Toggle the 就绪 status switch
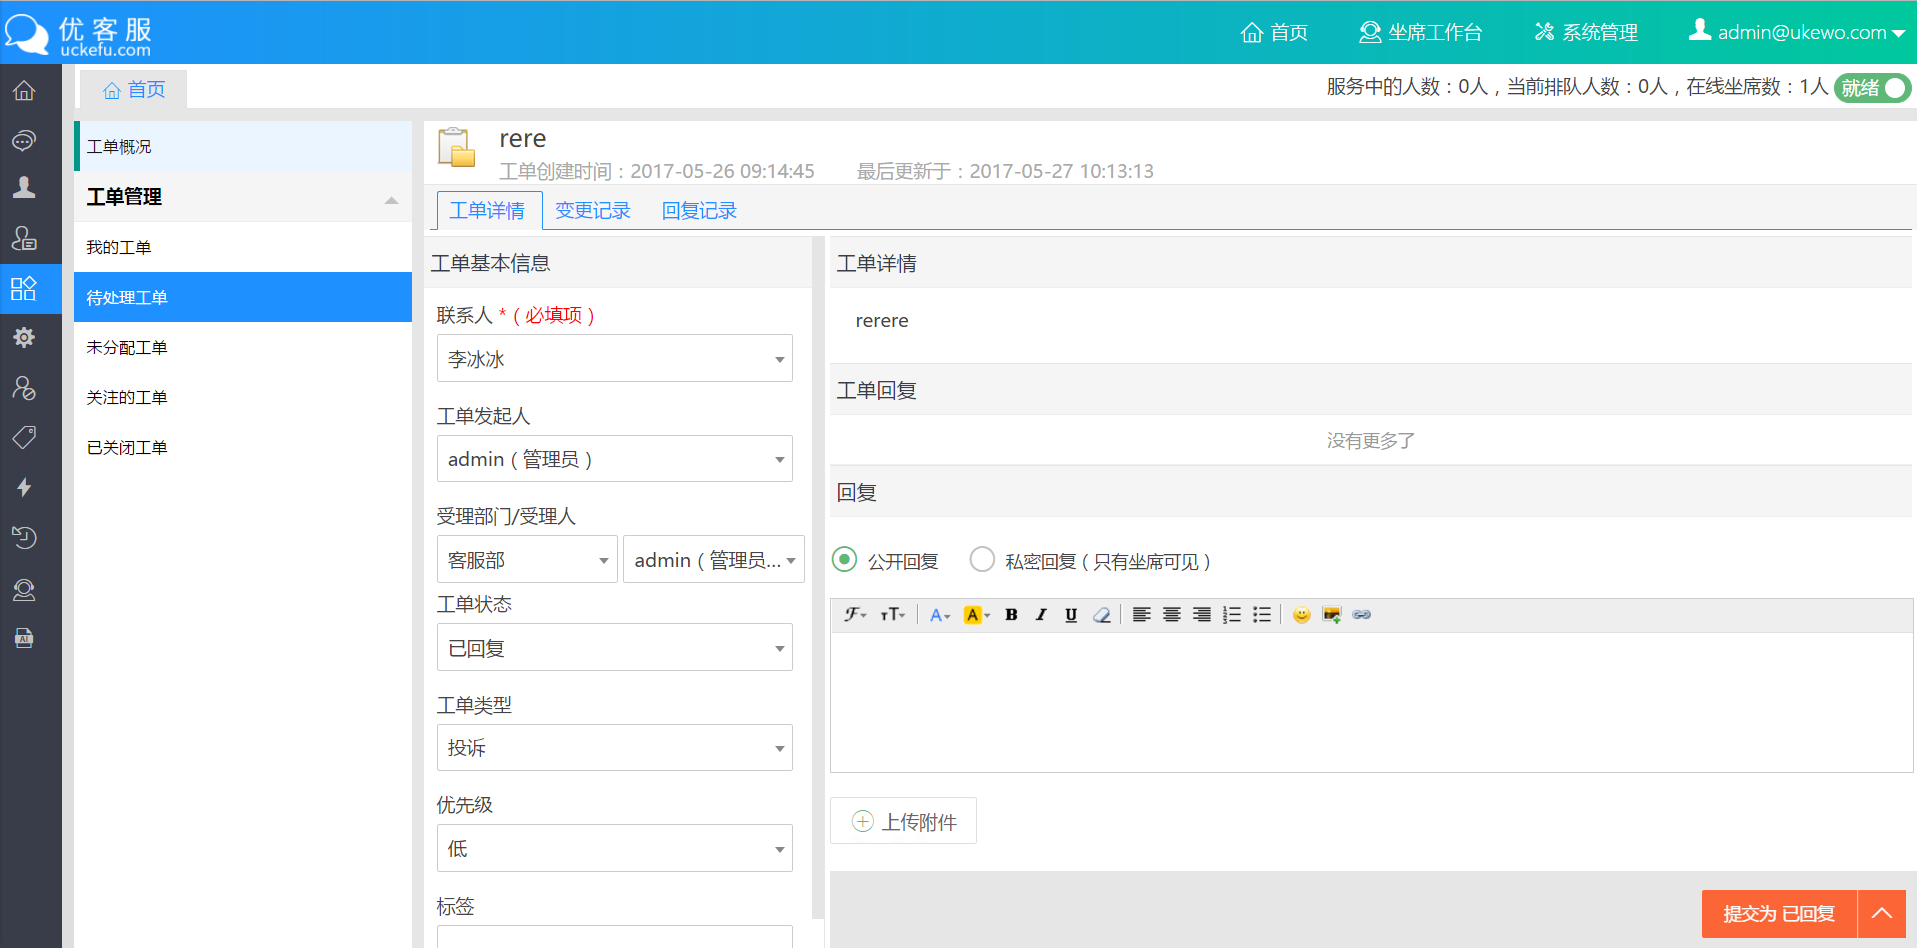This screenshot has width=1917, height=948. 1872,88
